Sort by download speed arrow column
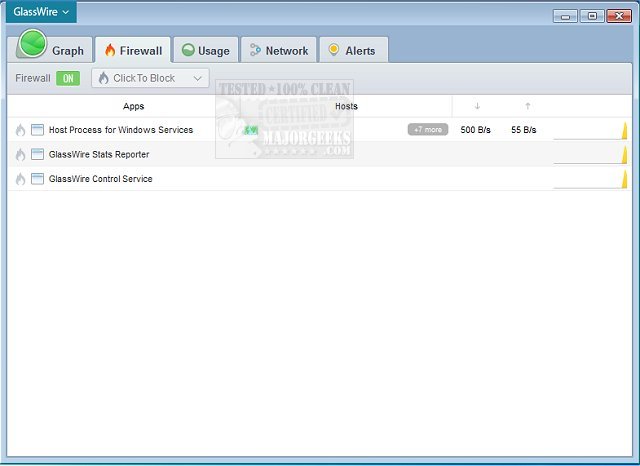640x466 pixels. click(477, 106)
